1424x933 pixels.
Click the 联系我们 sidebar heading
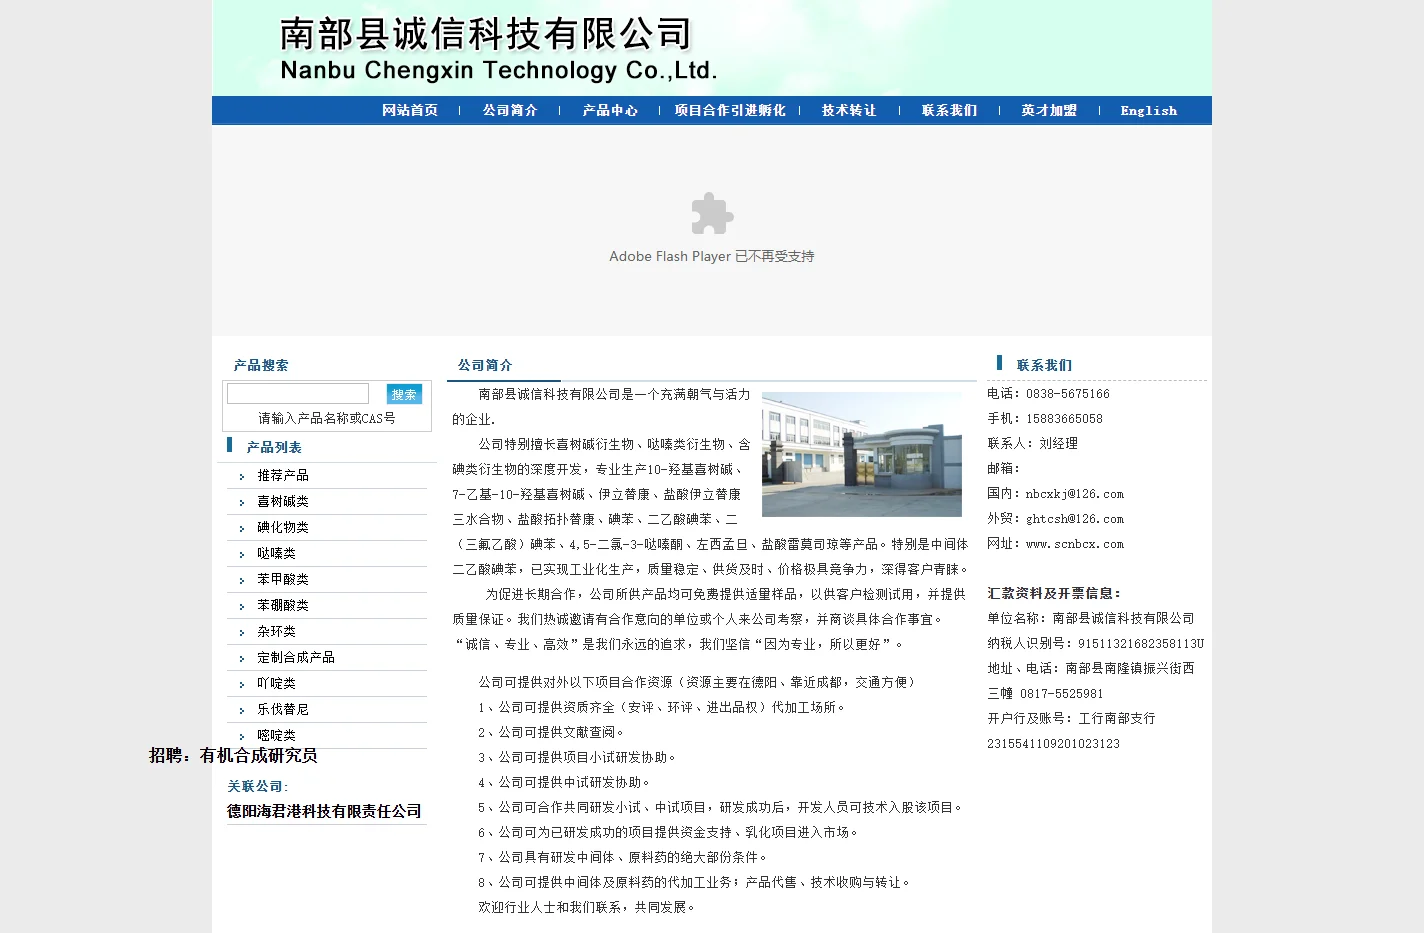1044,365
